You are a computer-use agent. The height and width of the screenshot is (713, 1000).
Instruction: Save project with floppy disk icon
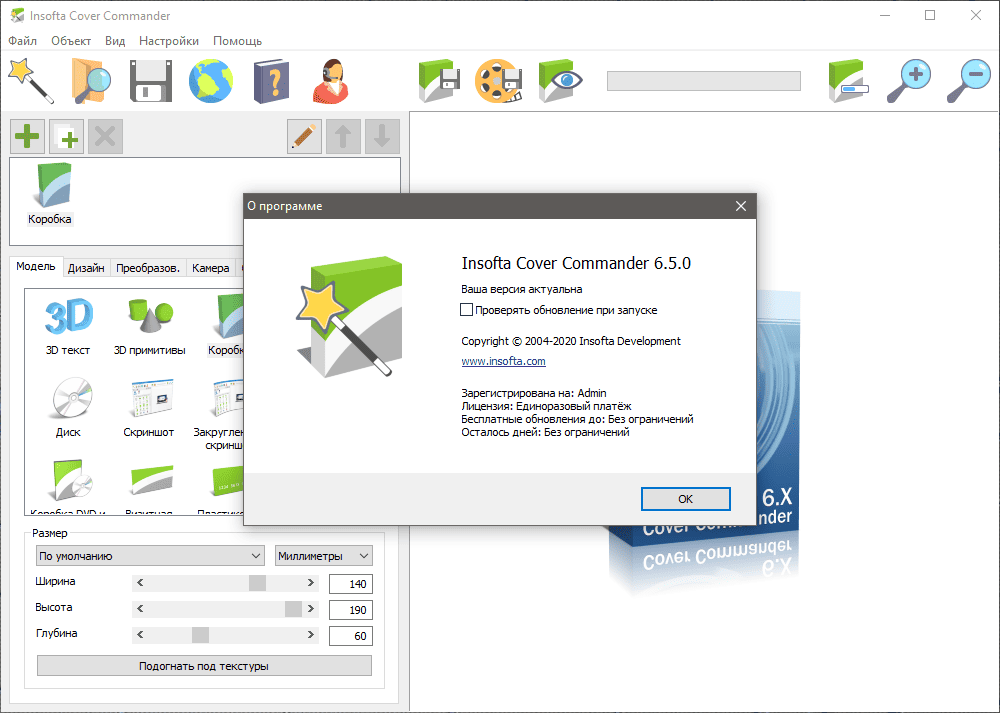point(151,80)
